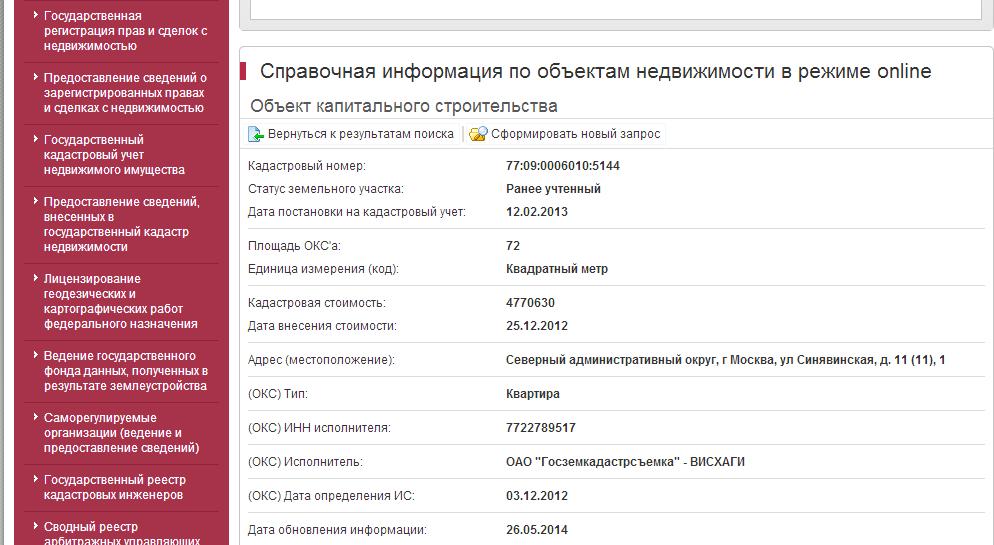The height and width of the screenshot is (545, 994).
Task: Click the cadastral value 4770630
Action: (x=530, y=303)
